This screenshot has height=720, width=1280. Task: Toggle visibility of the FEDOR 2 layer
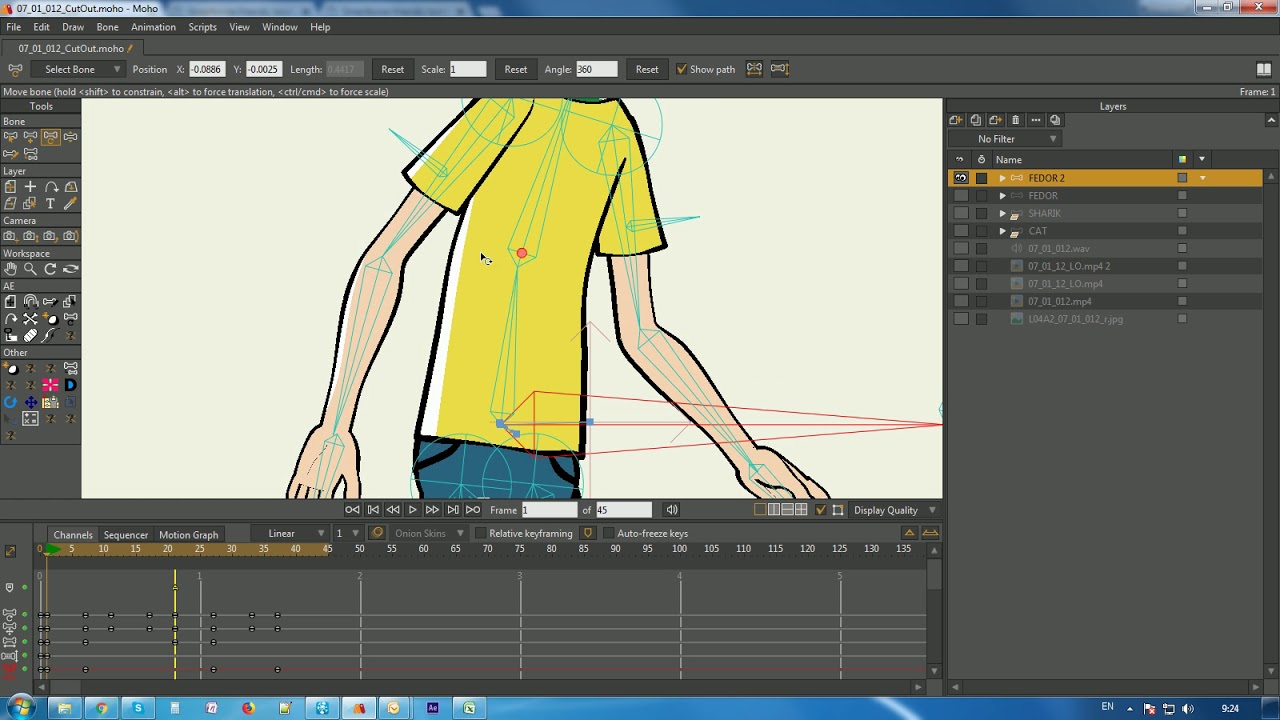coord(961,178)
